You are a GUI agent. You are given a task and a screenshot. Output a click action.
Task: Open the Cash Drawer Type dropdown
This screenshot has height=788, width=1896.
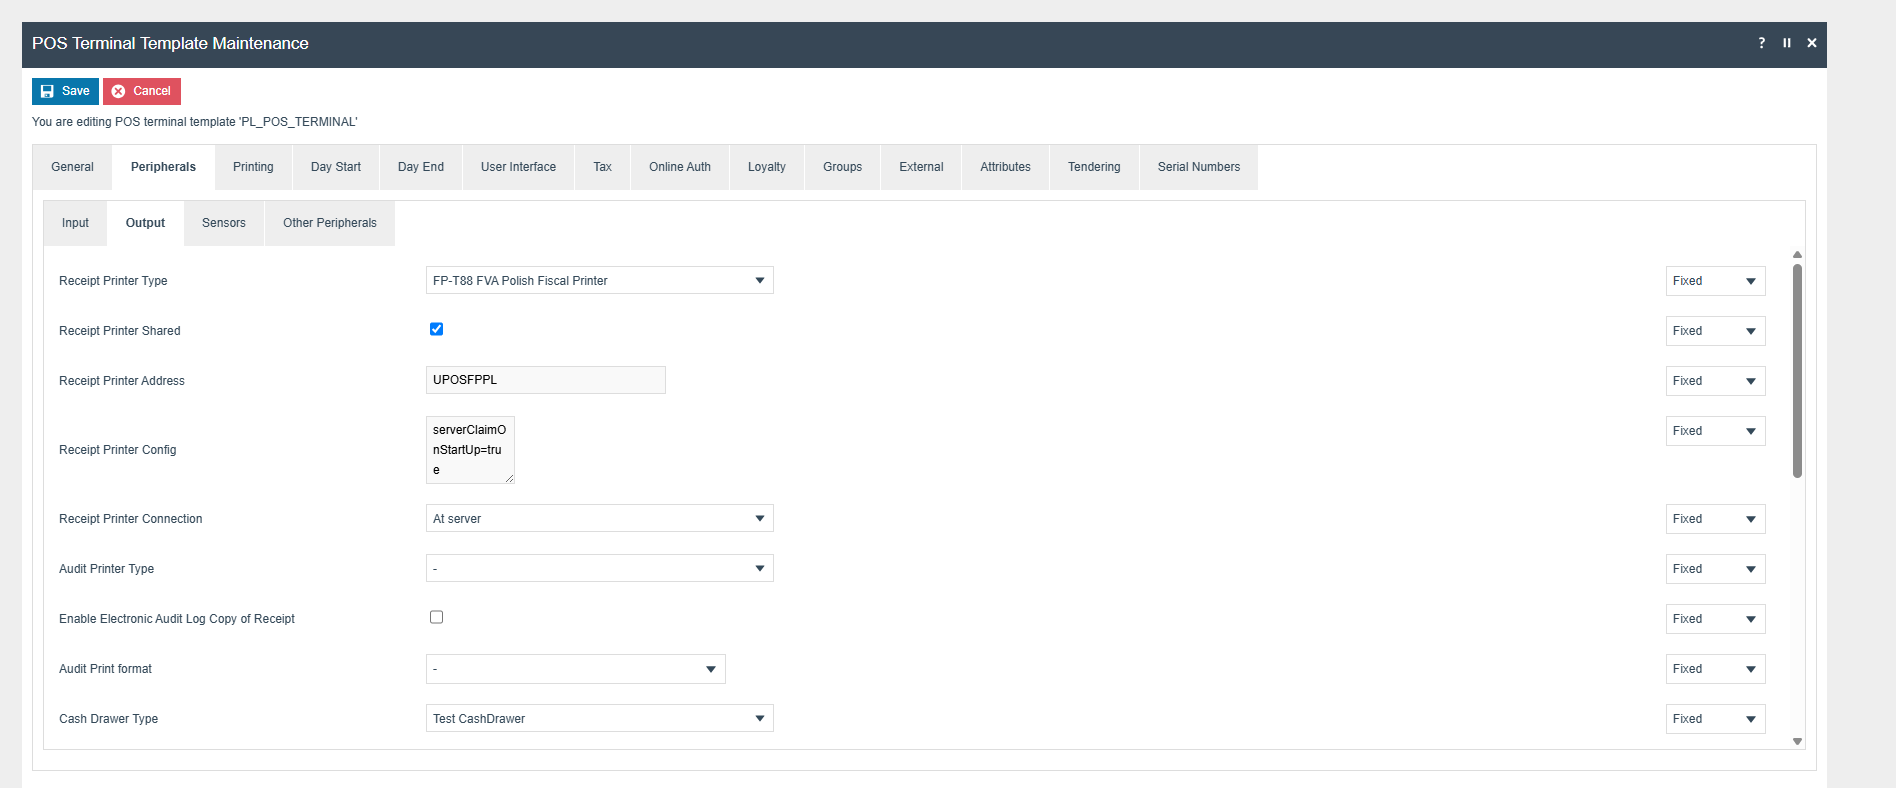[x=599, y=718]
